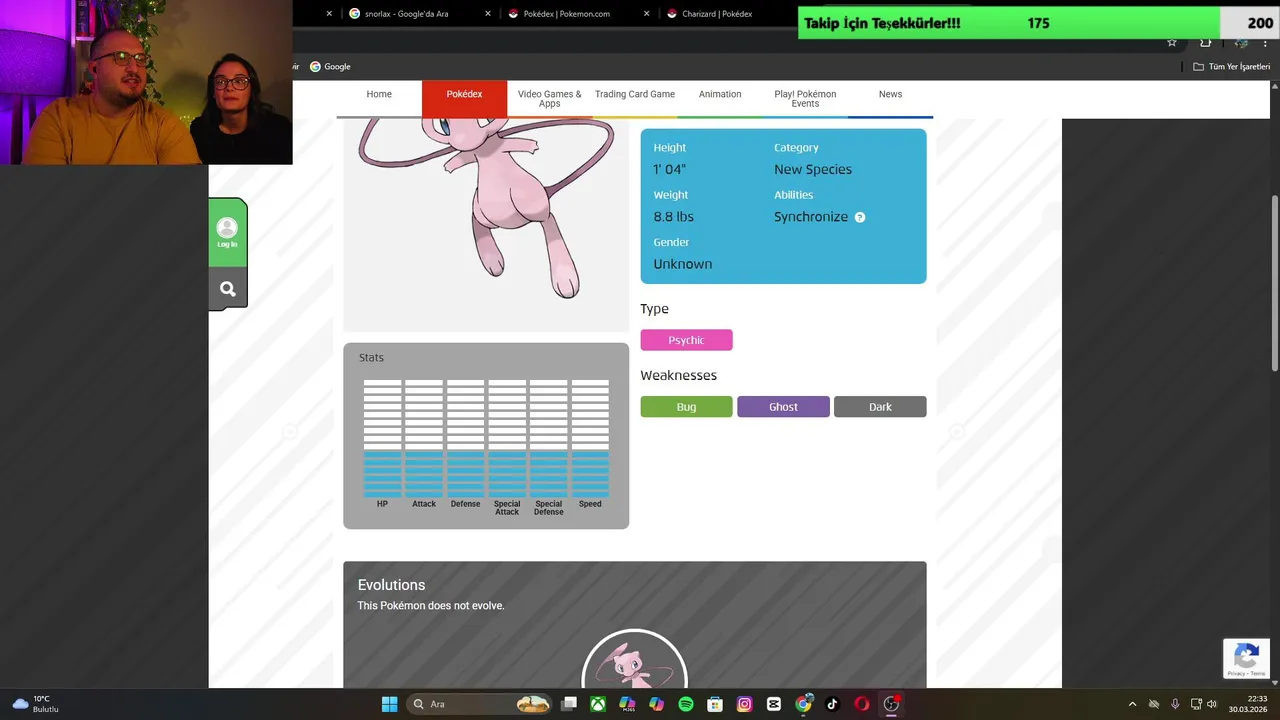This screenshot has height=720, width=1280.
Task: Close the snorlax Google search tab
Action: [x=488, y=14]
